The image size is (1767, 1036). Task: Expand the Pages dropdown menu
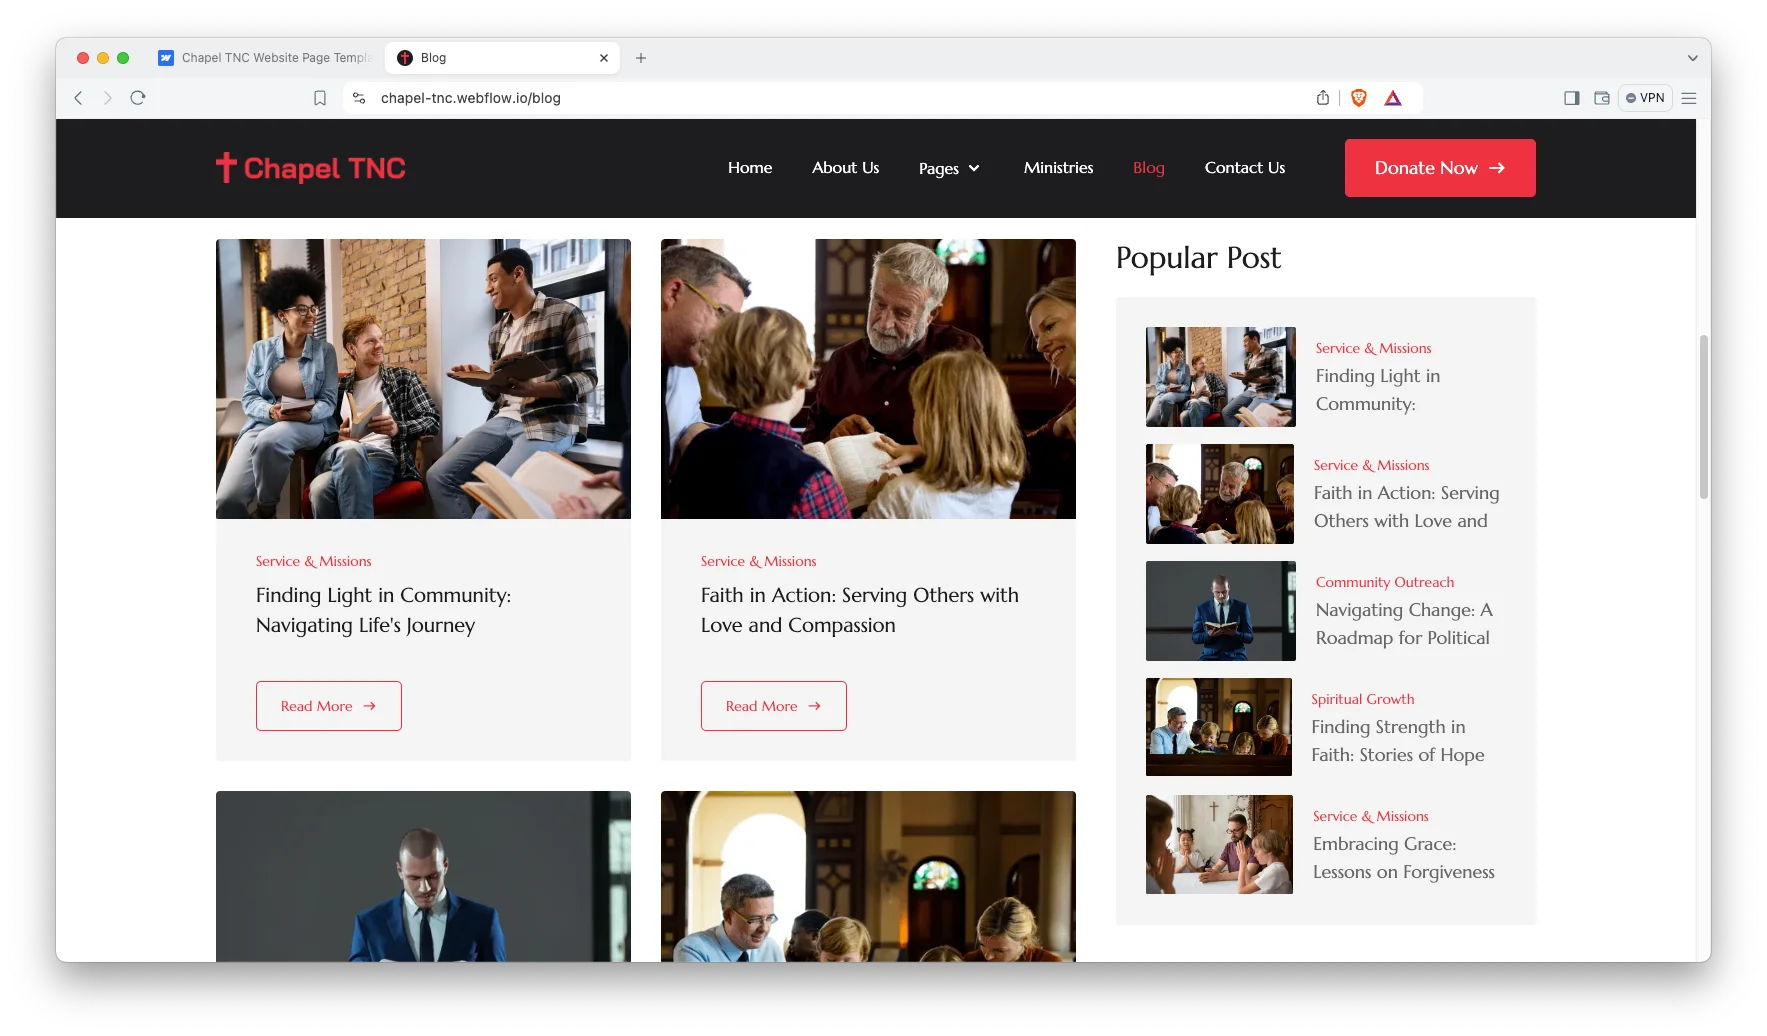pos(949,168)
